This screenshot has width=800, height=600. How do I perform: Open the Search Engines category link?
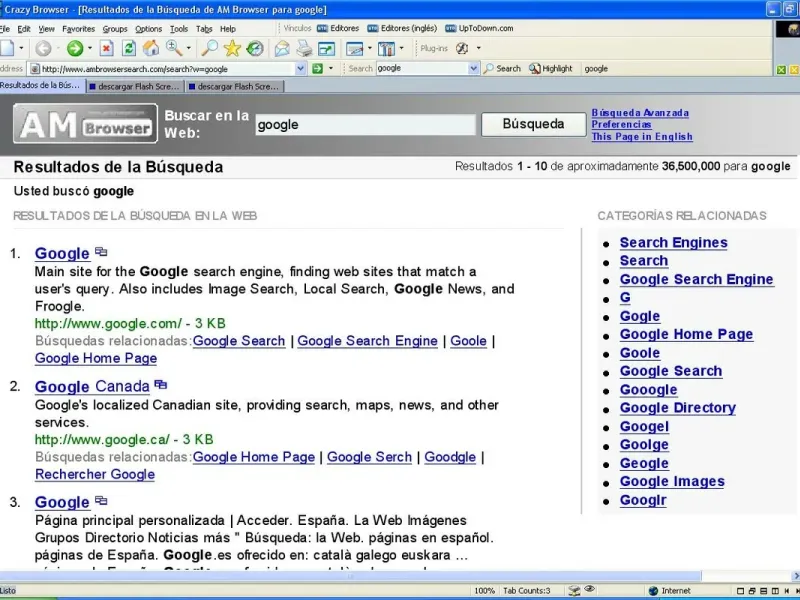(x=673, y=242)
